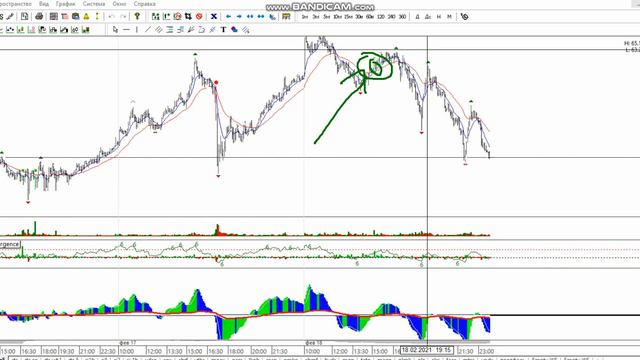Switch chart to 30m timeframe
Screen dimensions: 640x360
[x=359, y=17]
